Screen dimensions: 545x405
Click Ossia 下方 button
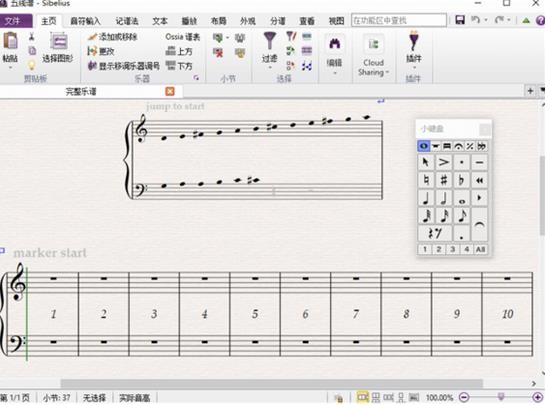tap(179, 65)
